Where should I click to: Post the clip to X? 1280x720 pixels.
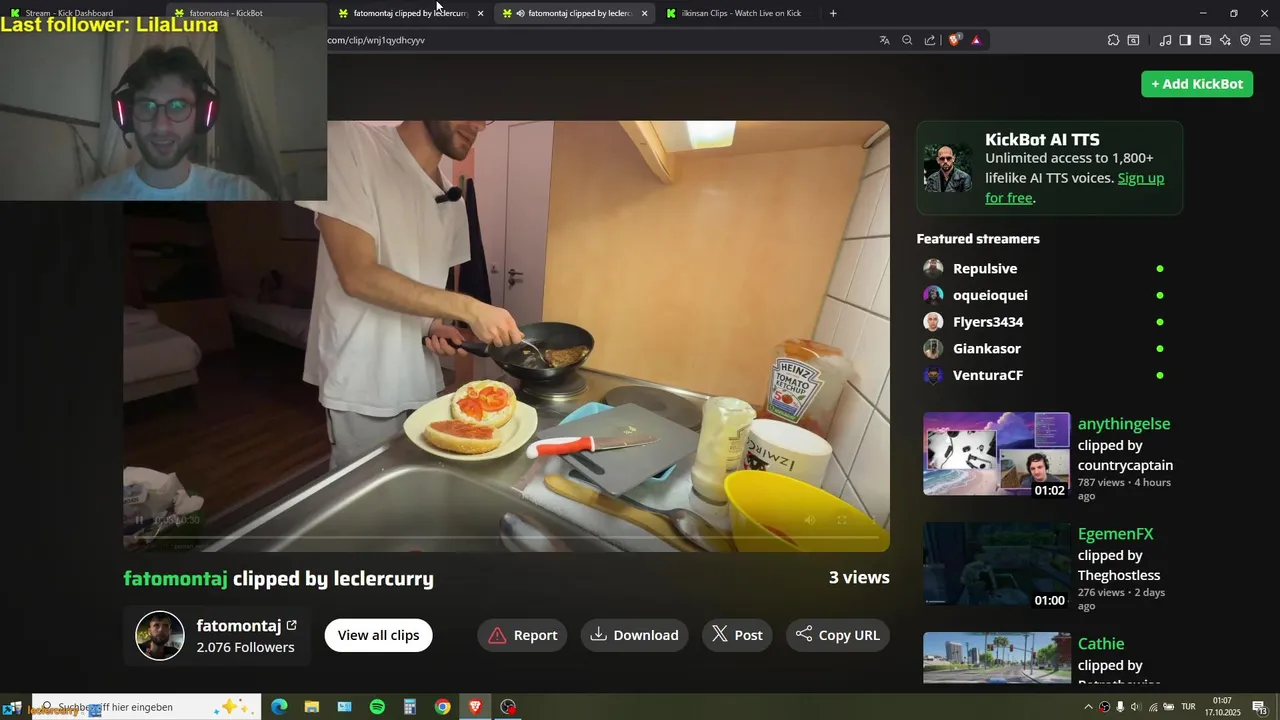[737, 635]
